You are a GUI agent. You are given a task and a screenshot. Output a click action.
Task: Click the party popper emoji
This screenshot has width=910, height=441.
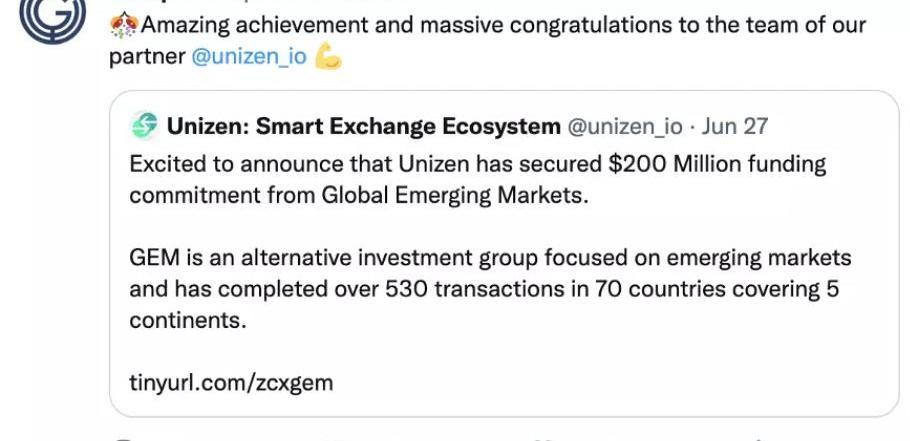coord(124,26)
